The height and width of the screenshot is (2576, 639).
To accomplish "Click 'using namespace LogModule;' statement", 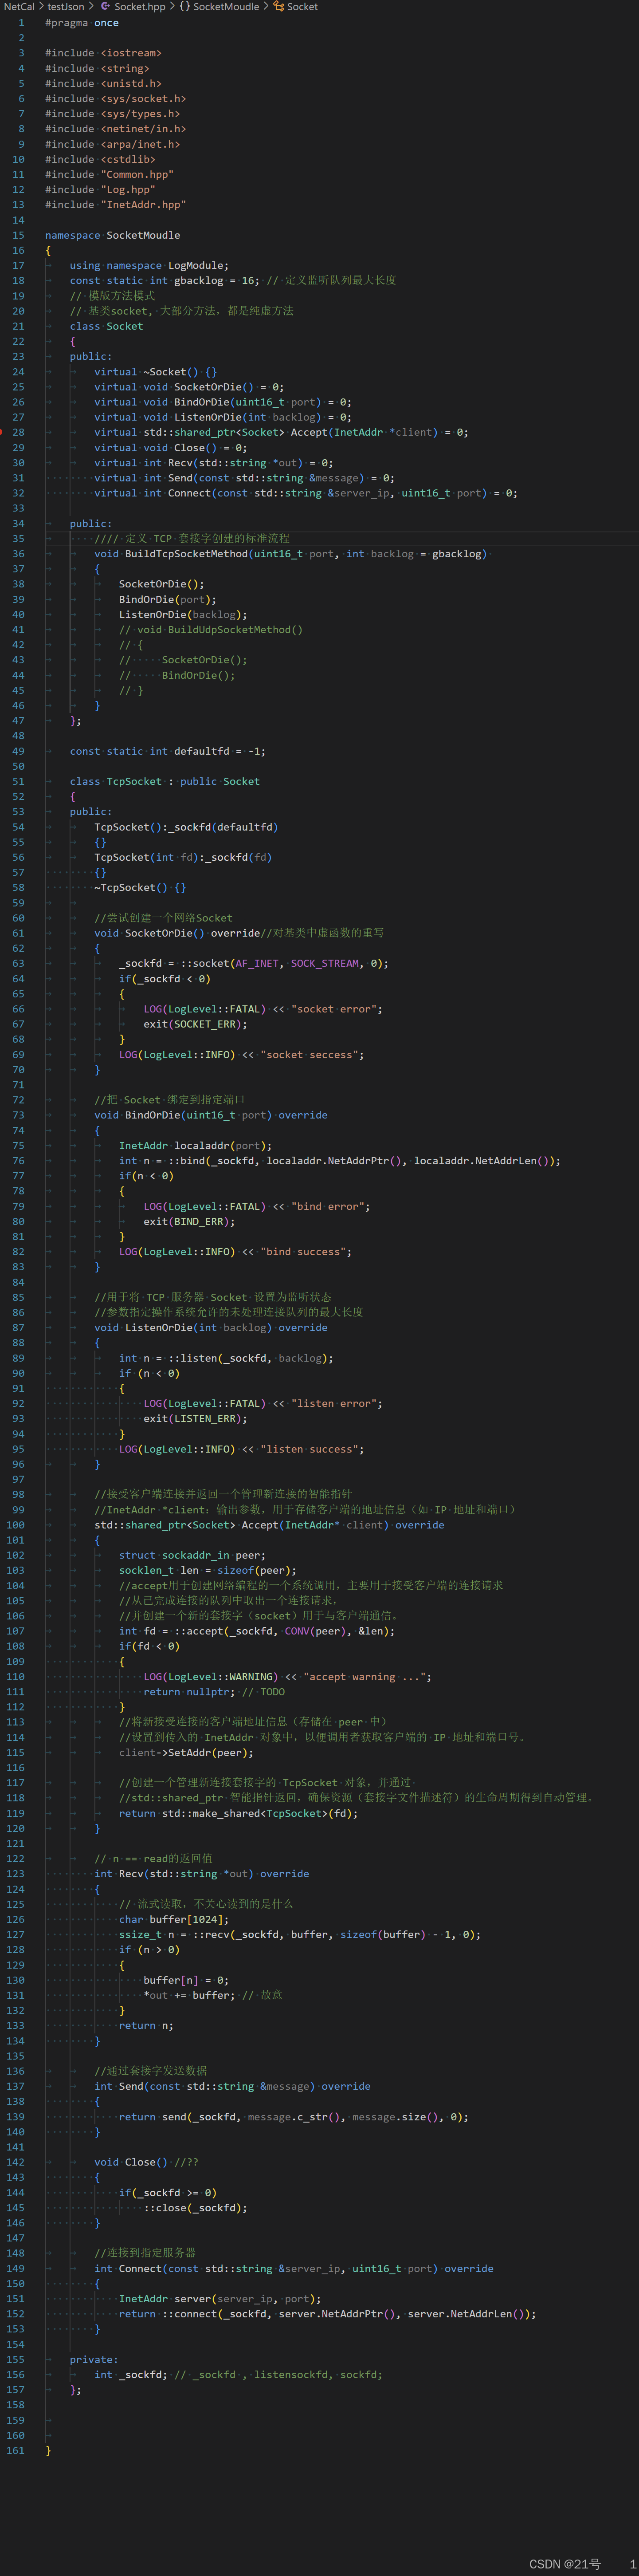I will pos(149,266).
